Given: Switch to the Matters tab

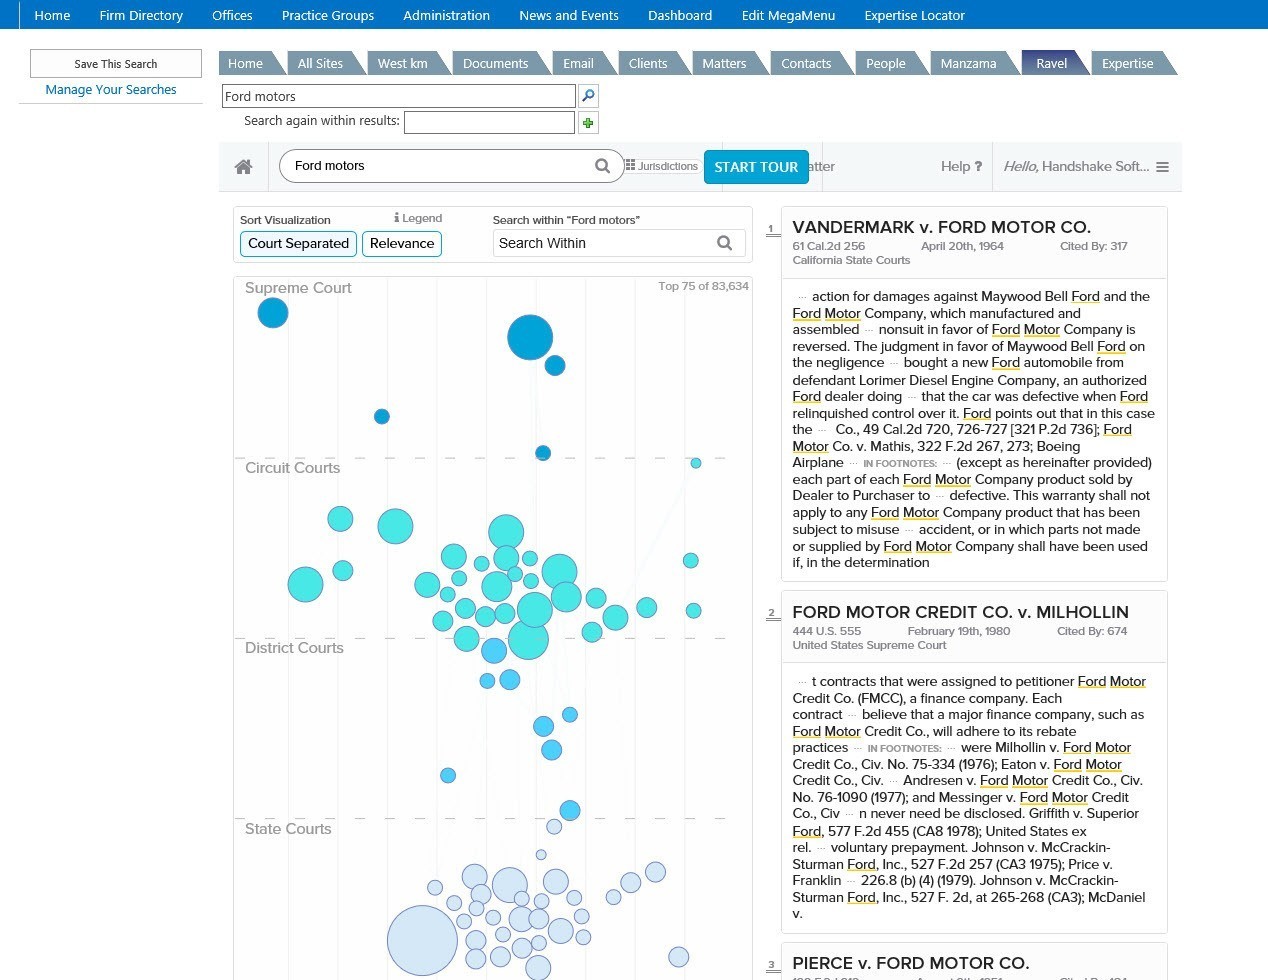Looking at the screenshot, I should pos(723,63).
